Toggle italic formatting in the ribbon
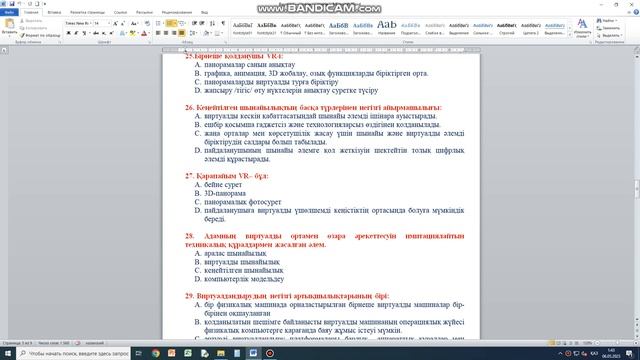This screenshot has height=360, width=640. [x=76, y=33]
